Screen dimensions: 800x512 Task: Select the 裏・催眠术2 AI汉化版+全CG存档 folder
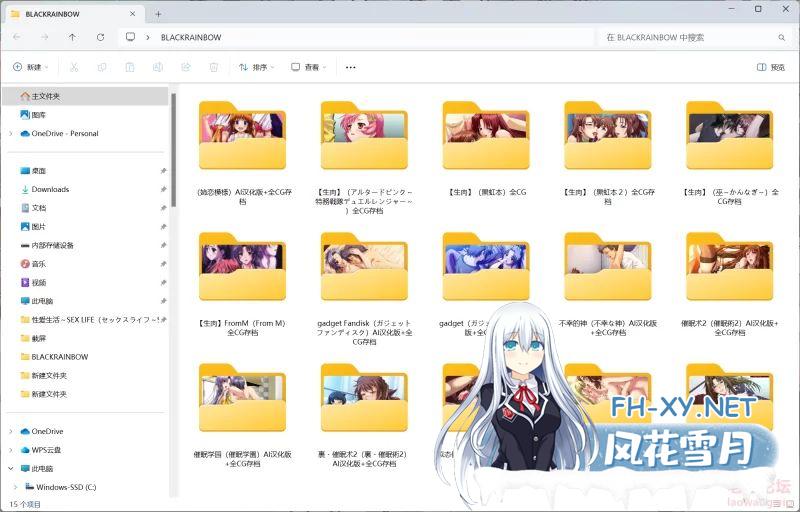click(364, 415)
